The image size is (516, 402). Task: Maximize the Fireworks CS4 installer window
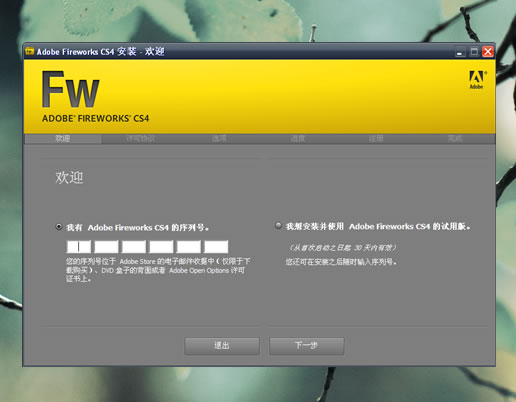click(474, 52)
